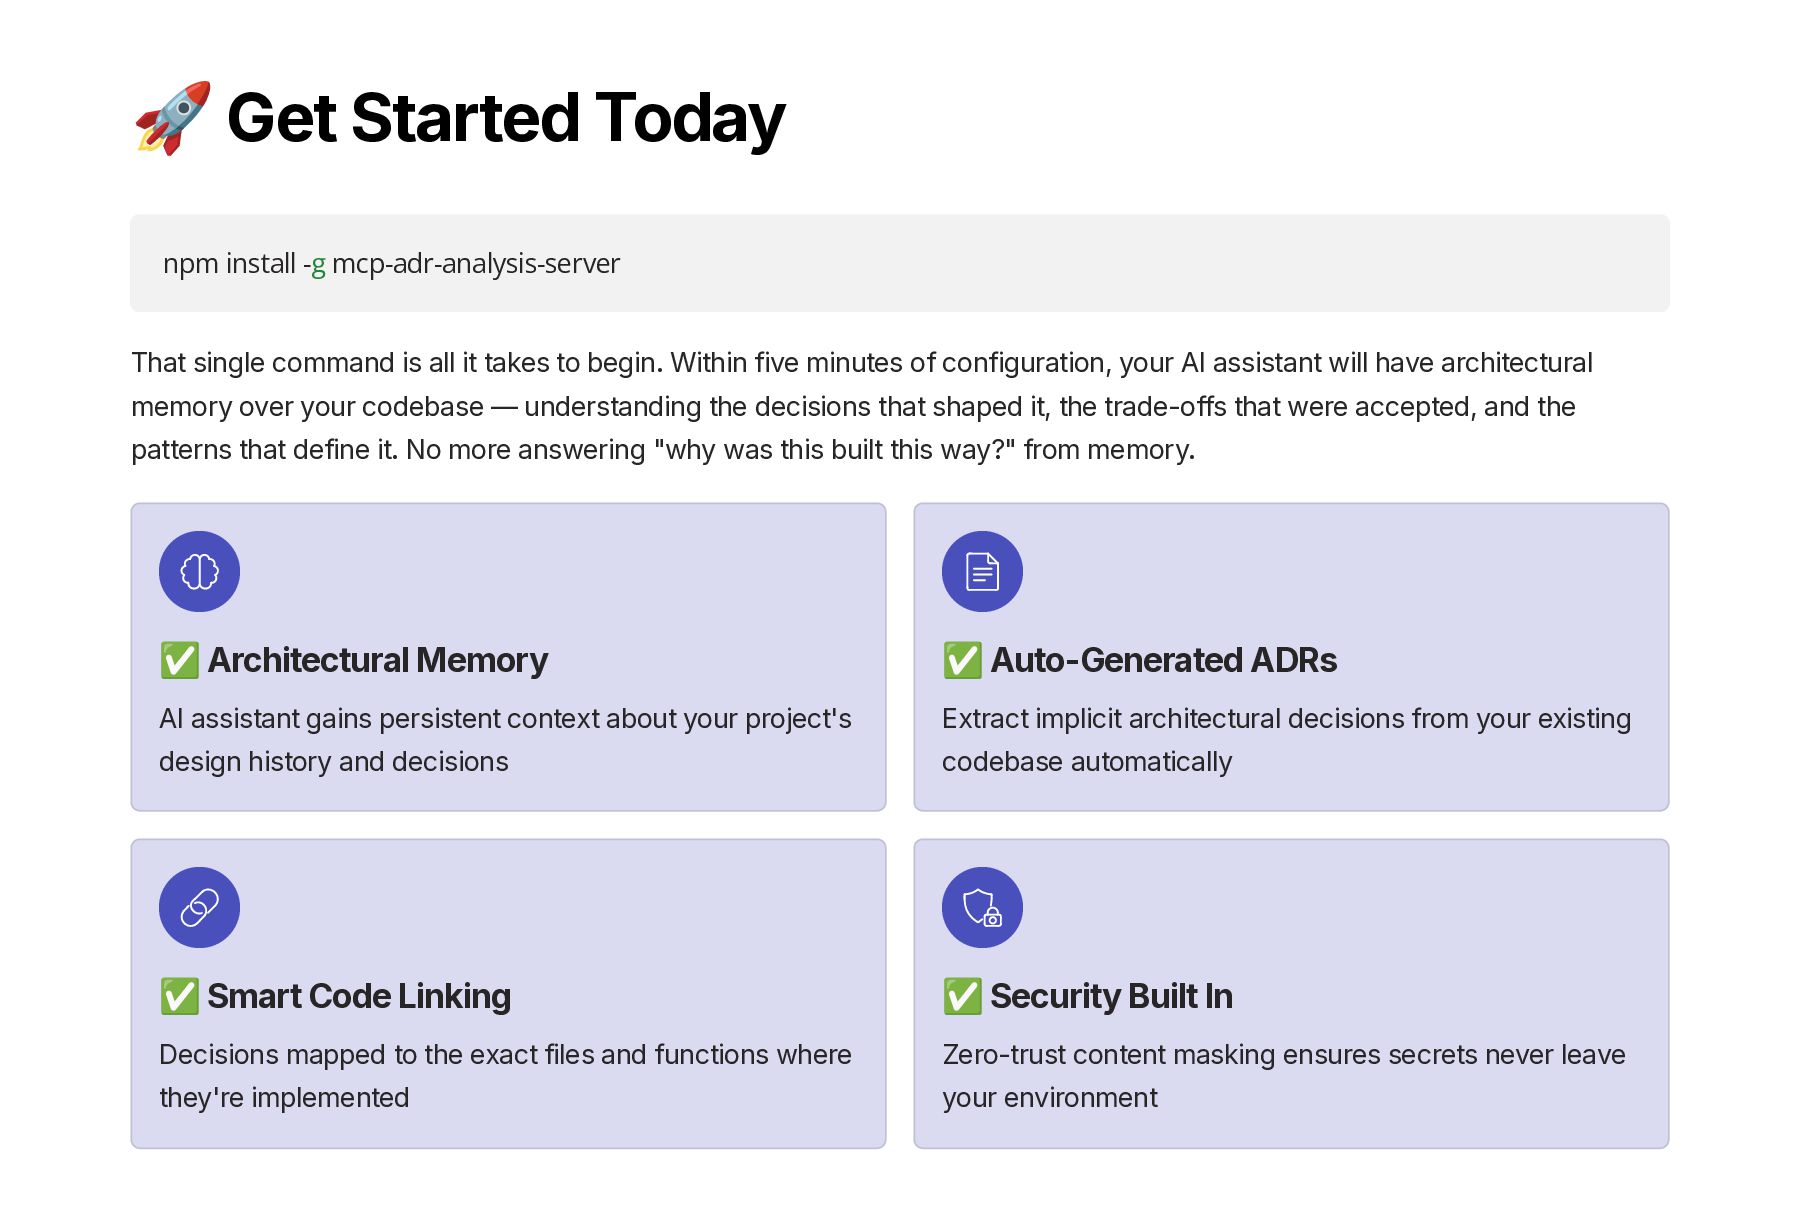Click the paragraph starting 'That single command'
Screen dimensions: 1800x1224
click(x=862, y=406)
